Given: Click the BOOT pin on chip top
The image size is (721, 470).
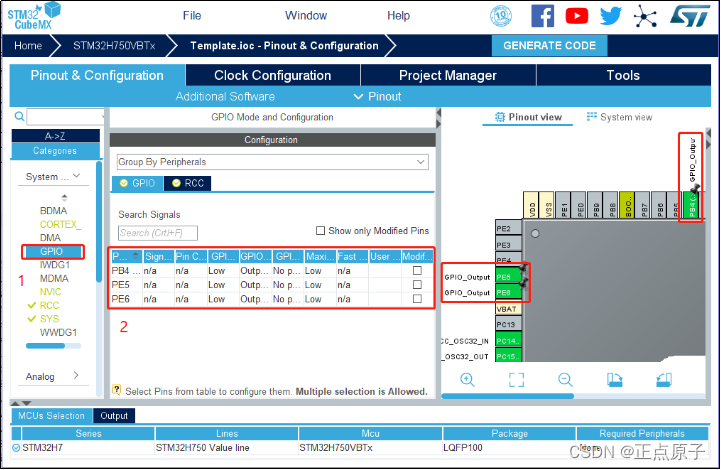Looking at the screenshot, I should (627, 205).
